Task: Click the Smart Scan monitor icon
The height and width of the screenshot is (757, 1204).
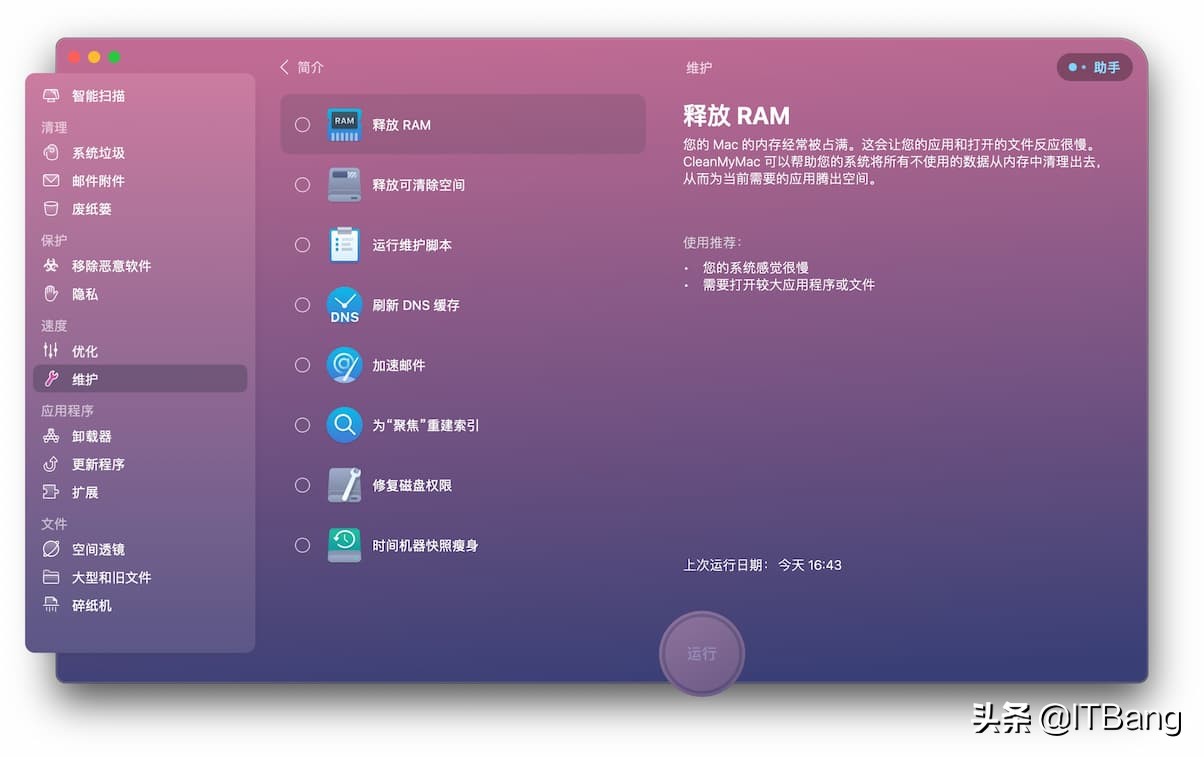Action: click(x=51, y=96)
